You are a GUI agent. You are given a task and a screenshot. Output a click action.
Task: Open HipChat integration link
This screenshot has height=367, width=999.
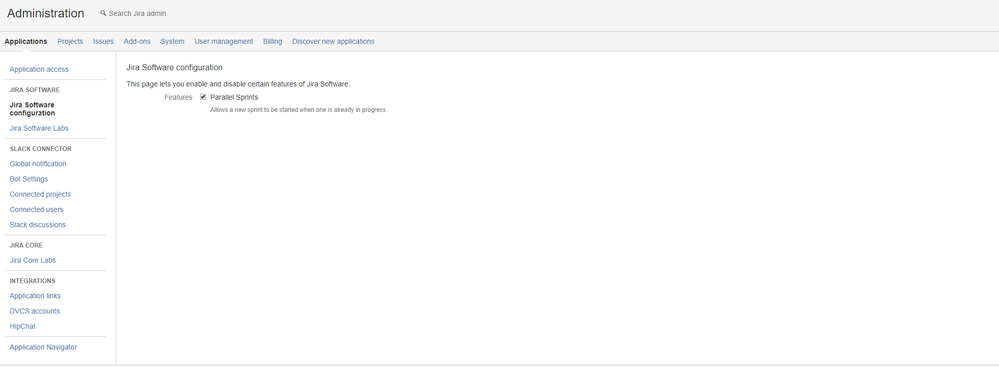(x=22, y=327)
